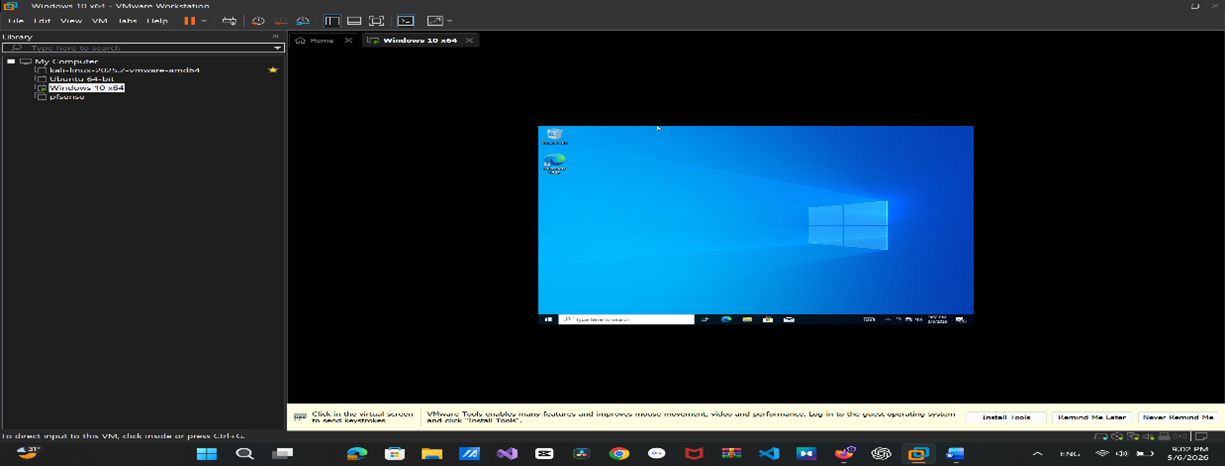The height and width of the screenshot is (466, 1225).
Task: Open Microsoft Edge shortcut on guest desktop
Action: tap(554, 164)
